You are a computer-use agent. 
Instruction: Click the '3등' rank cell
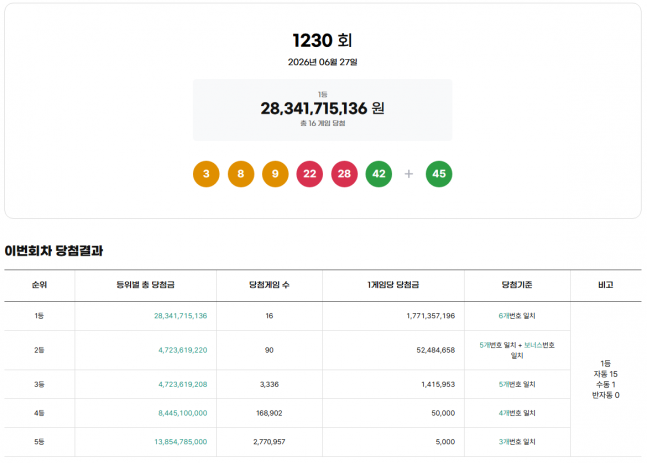click(x=39, y=384)
